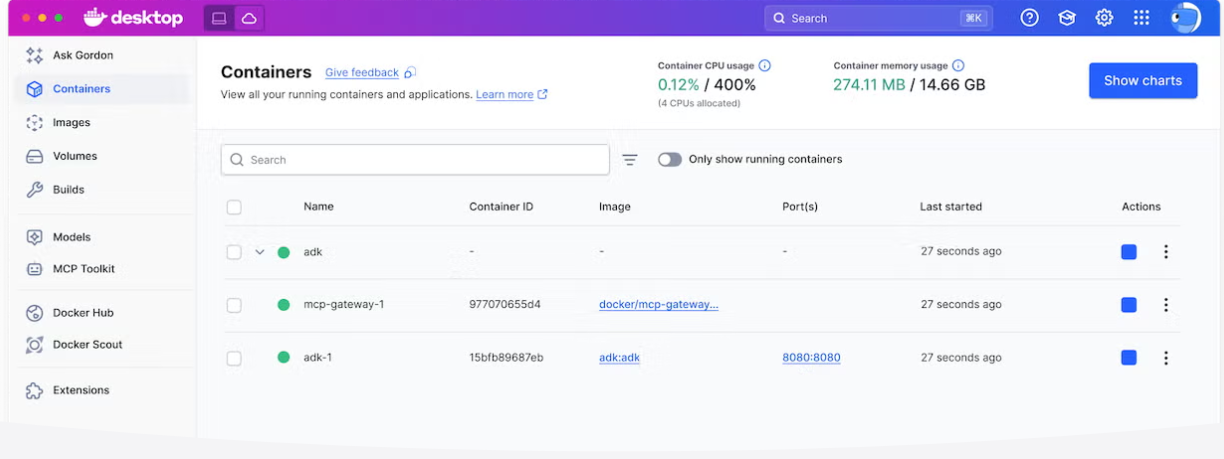The width and height of the screenshot is (1224, 459).
Task: Open the help question mark icon
Action: click(1029, 18)
